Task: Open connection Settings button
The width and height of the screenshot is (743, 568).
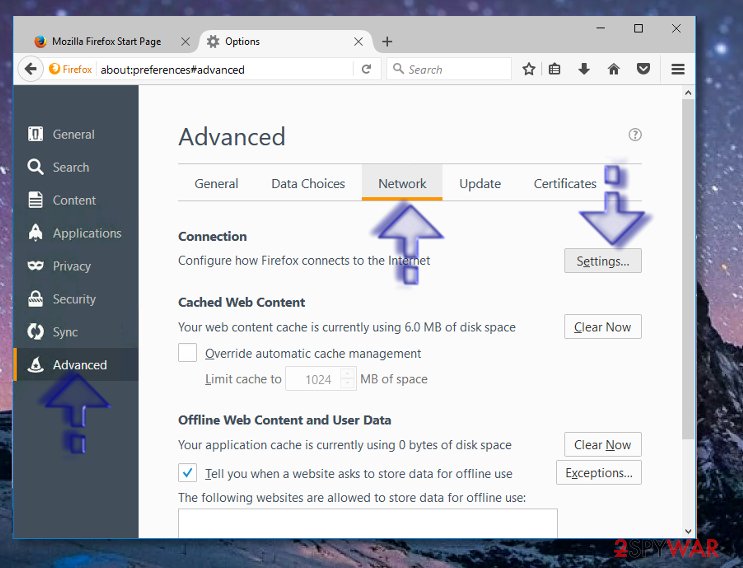Action: click(603, 261)
